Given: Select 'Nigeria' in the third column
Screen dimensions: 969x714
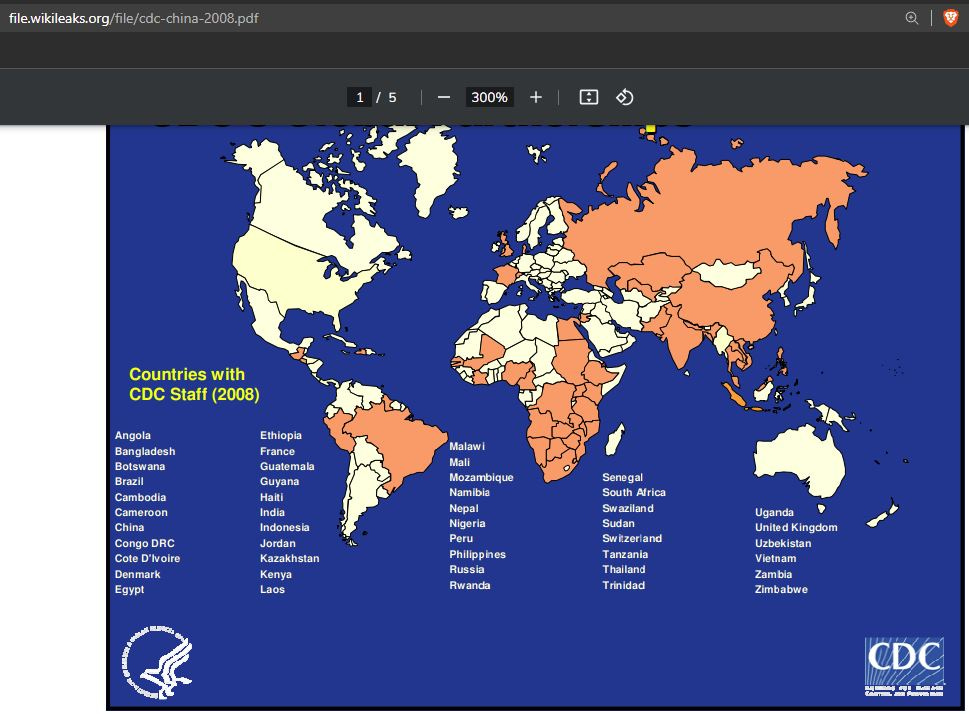Looking at the screenshot, I should [x=468, y=524].
